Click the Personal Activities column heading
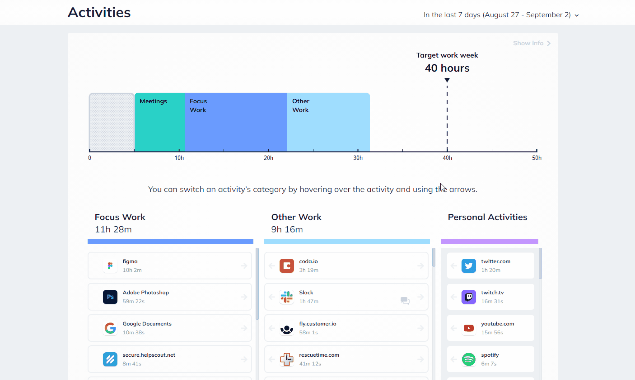The image size is (635, 380). click(x=488, y=217)
